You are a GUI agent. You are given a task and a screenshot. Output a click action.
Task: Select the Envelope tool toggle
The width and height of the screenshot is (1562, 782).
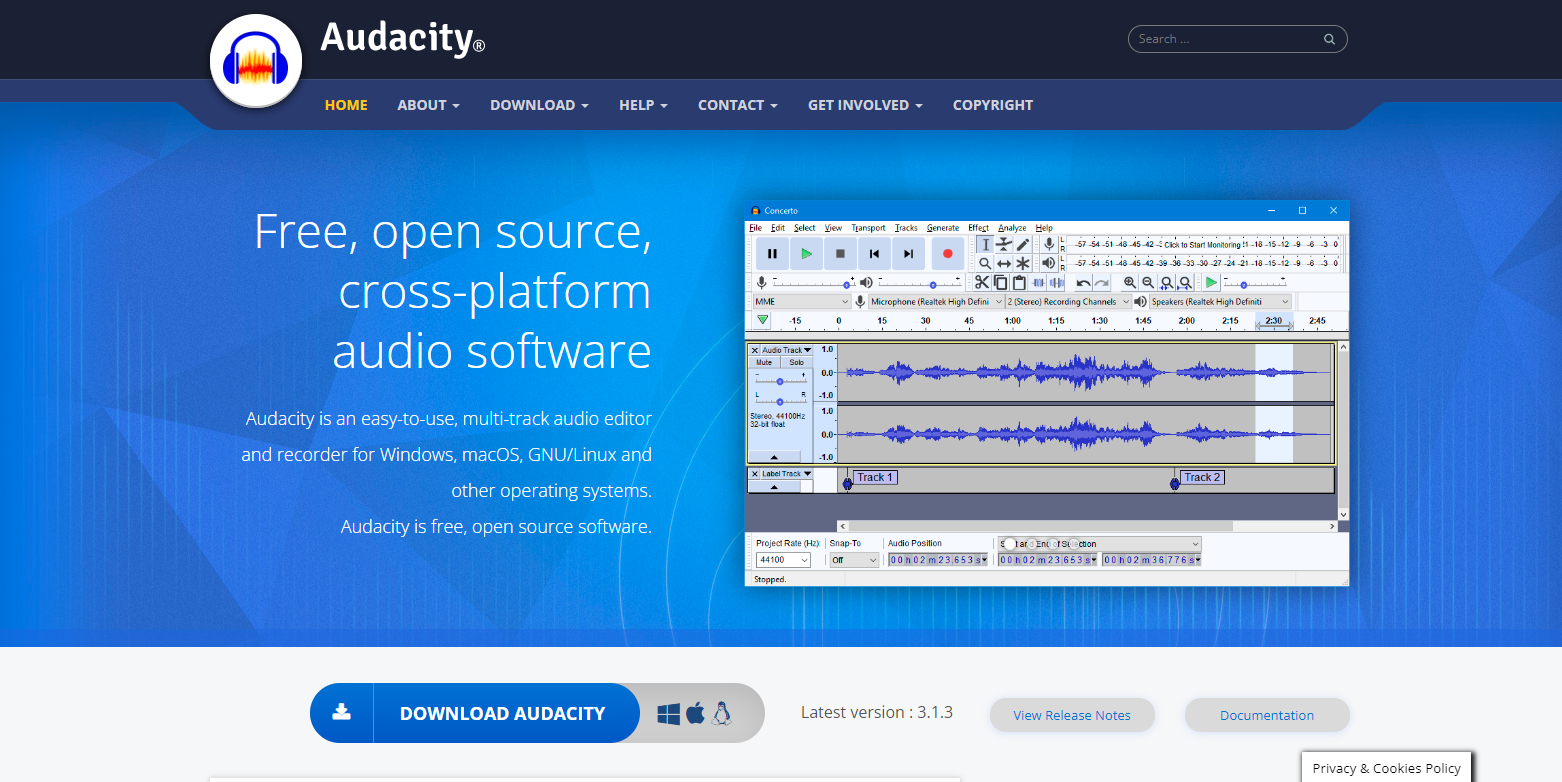tap(1003, 244)
